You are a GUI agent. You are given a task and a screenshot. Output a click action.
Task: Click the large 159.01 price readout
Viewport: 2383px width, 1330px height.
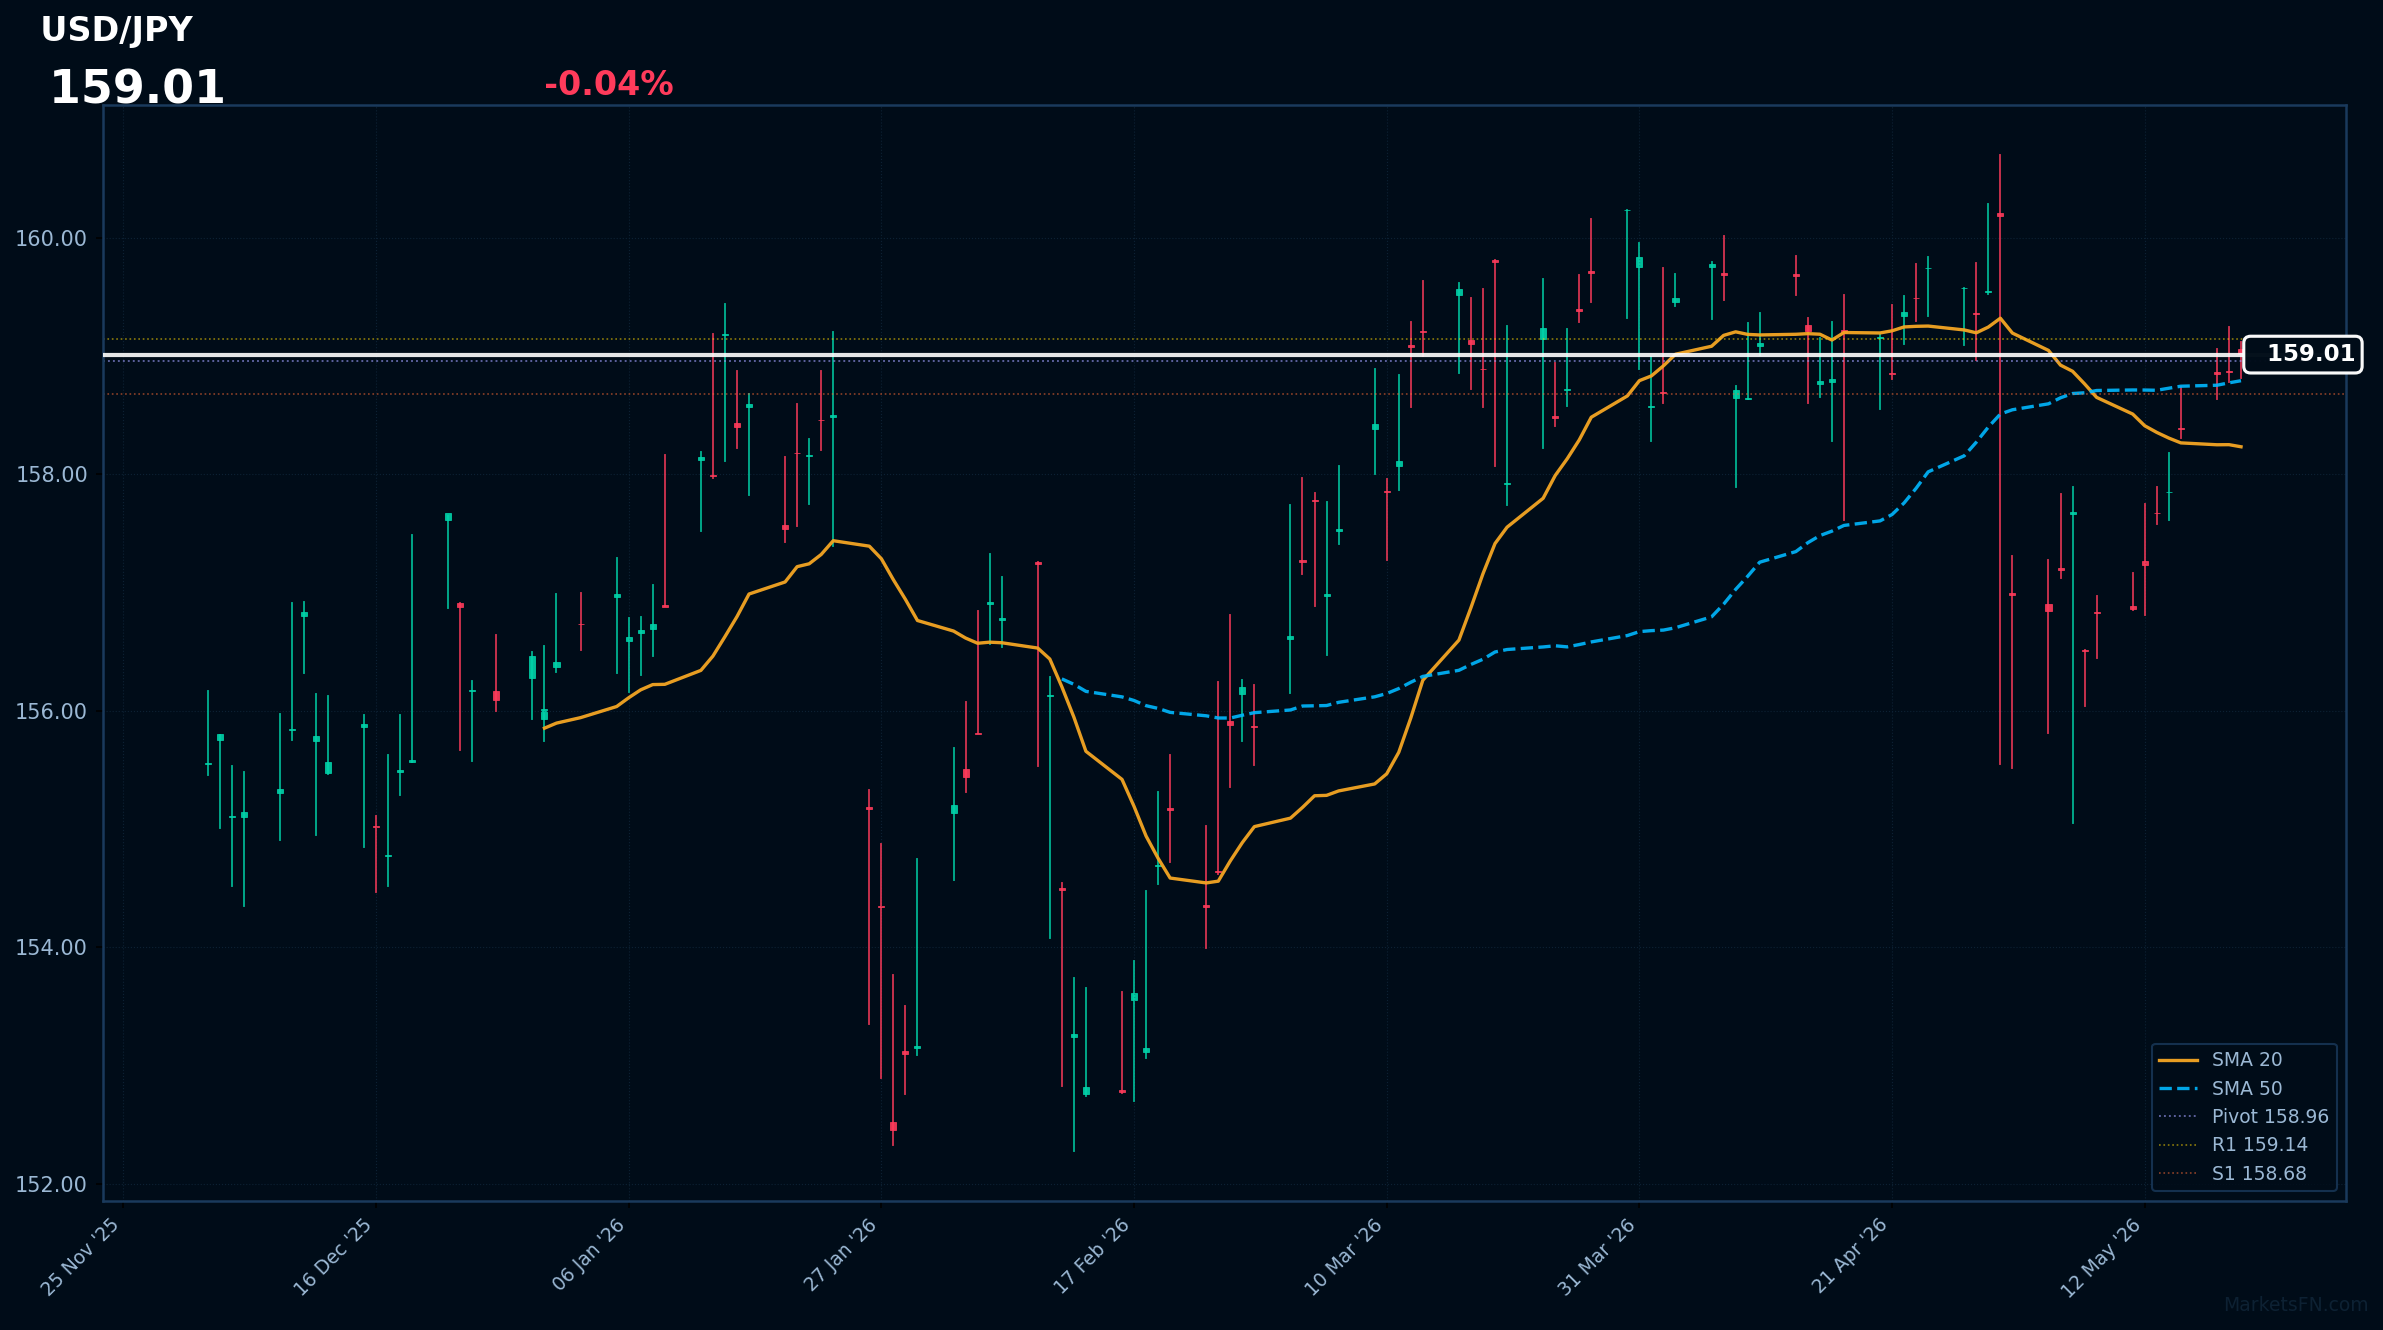[137, 88]
